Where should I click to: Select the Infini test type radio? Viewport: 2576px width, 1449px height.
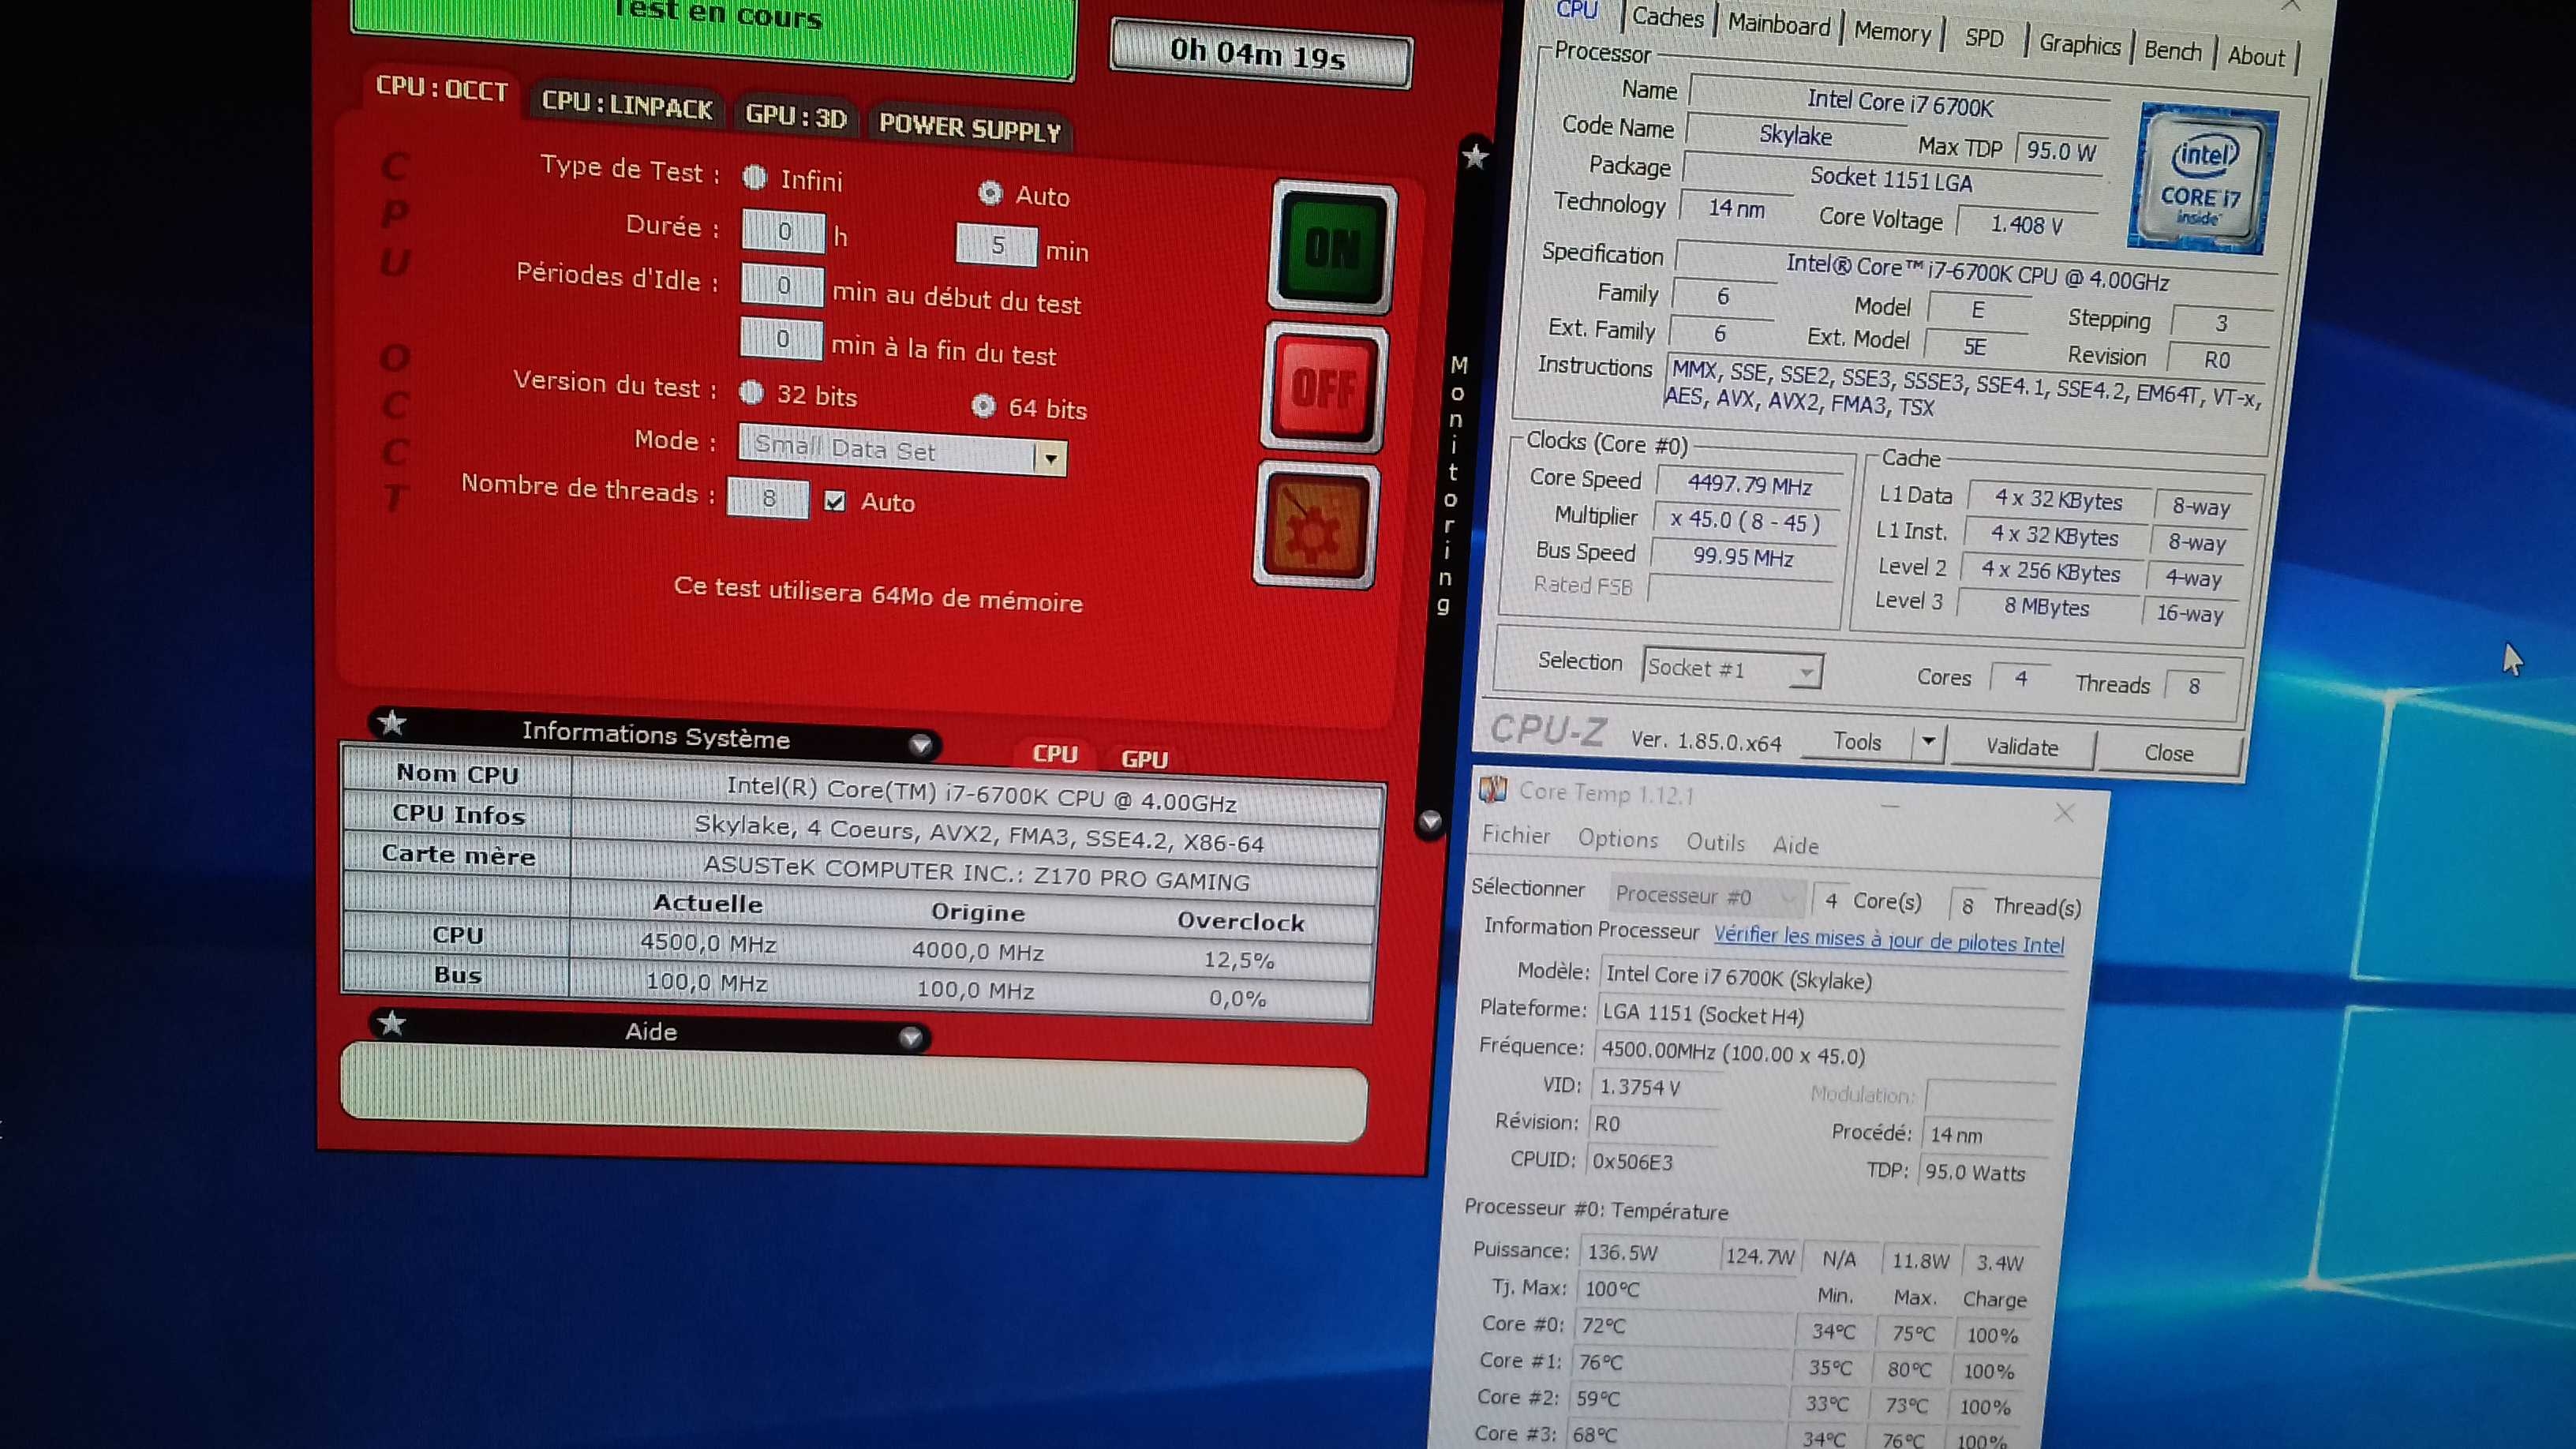click(x=755, y=178)
